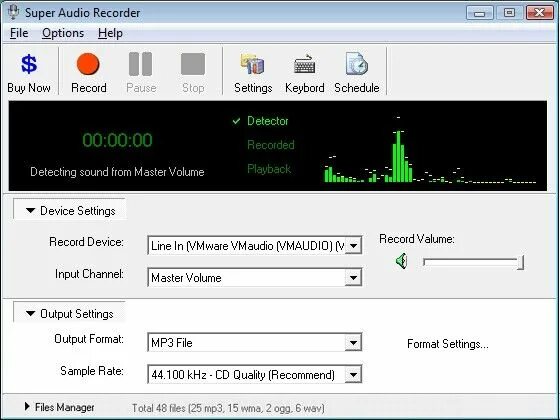The width and height of the screenshot is (560, 420).
Task: Open Settings from the toolbar
Action: pyautogui.click(x=253, y=73)
